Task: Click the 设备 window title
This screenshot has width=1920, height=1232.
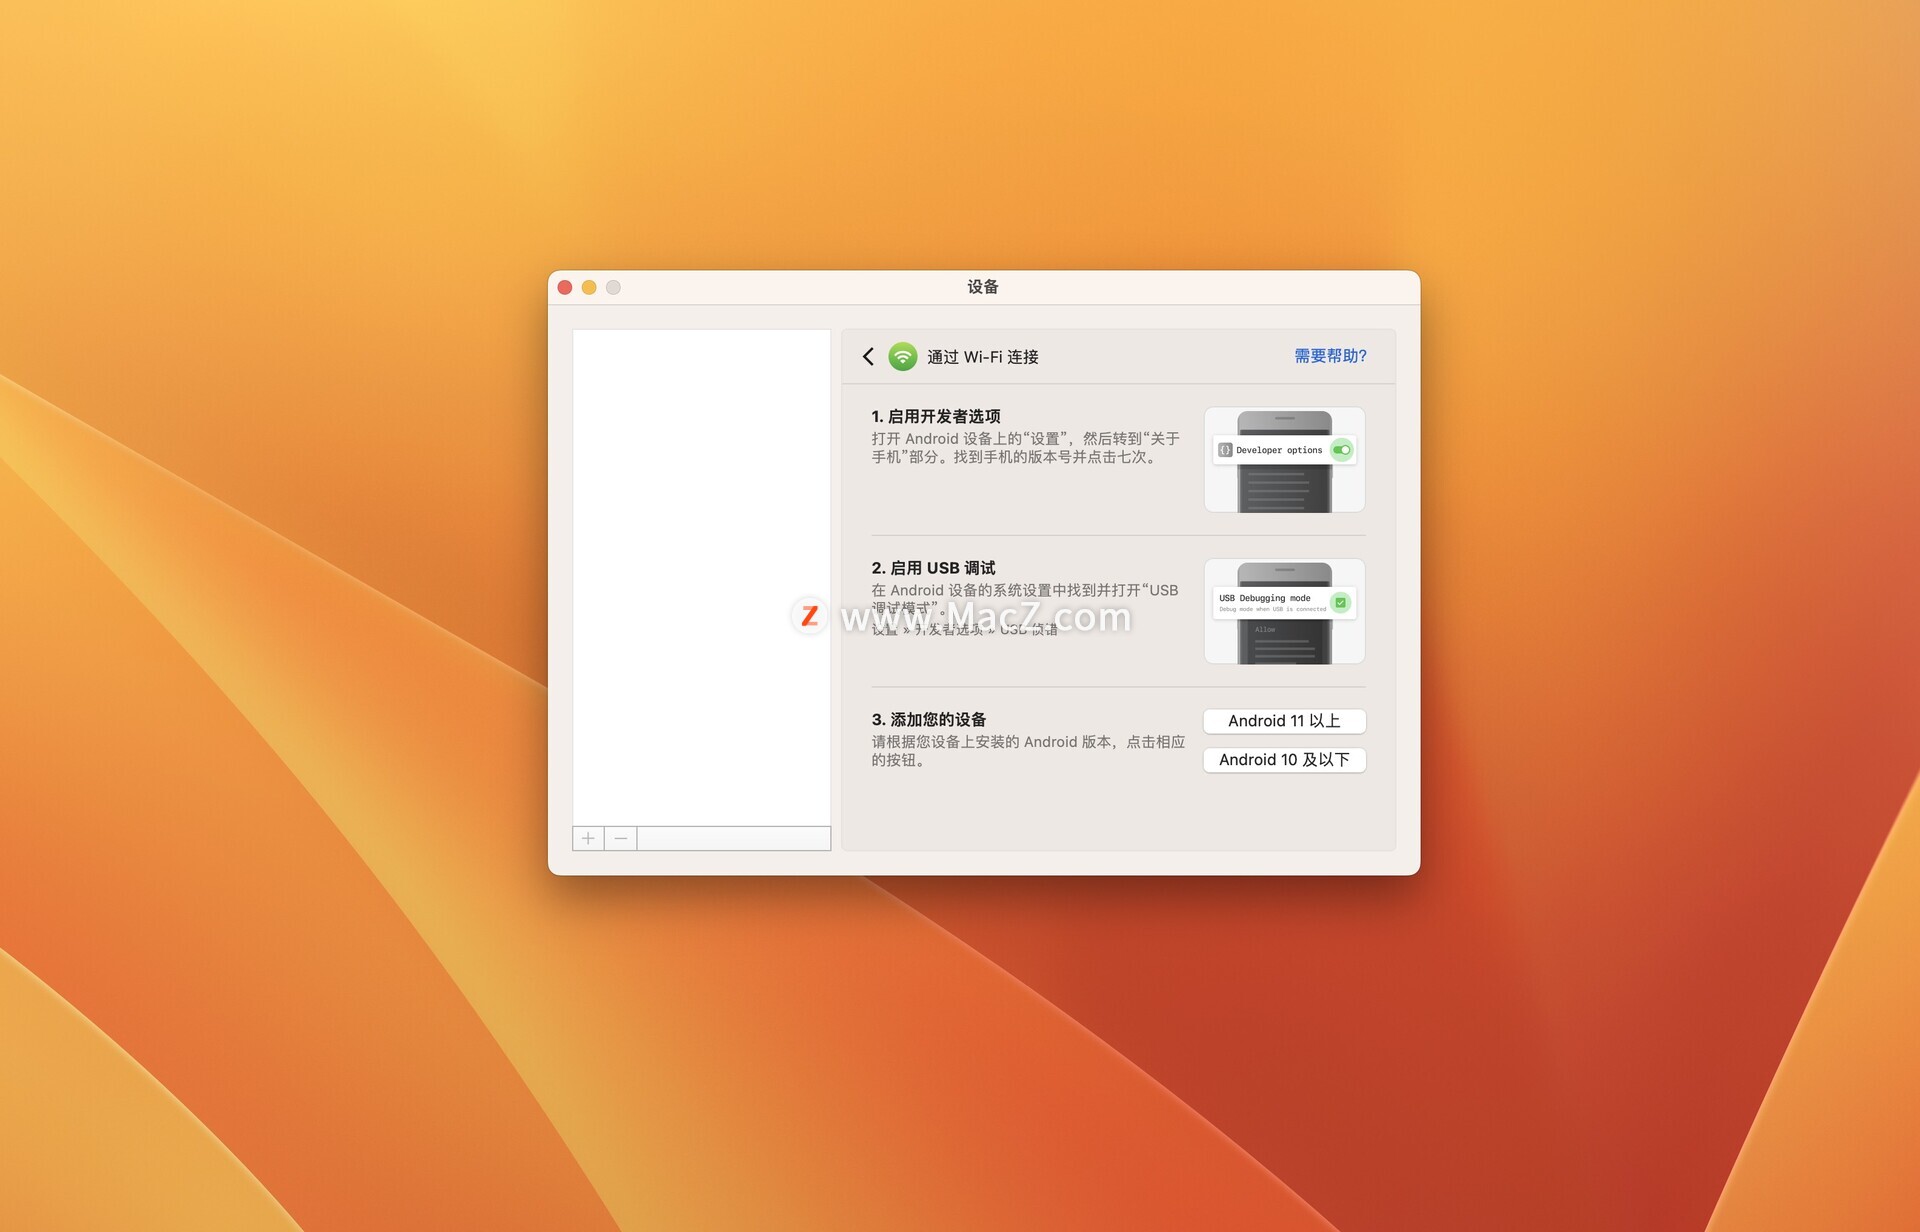Action: [x=983, y=287]
